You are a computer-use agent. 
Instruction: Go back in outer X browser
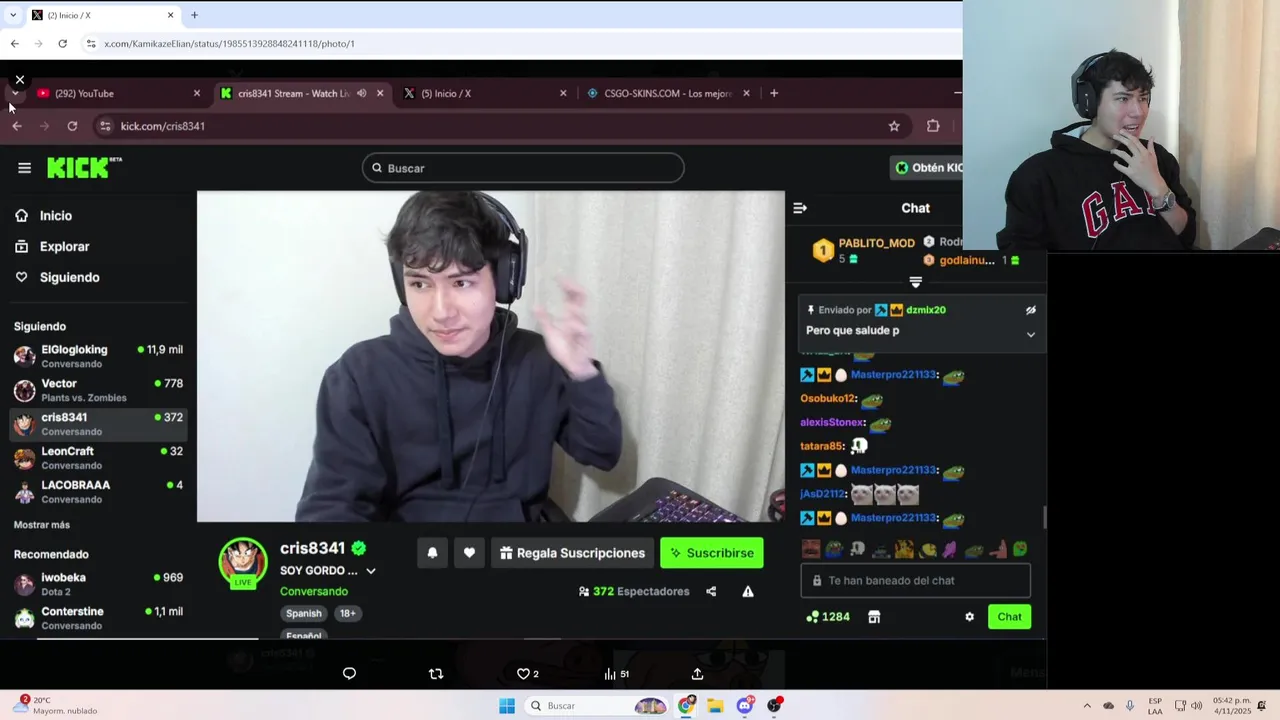14,44
